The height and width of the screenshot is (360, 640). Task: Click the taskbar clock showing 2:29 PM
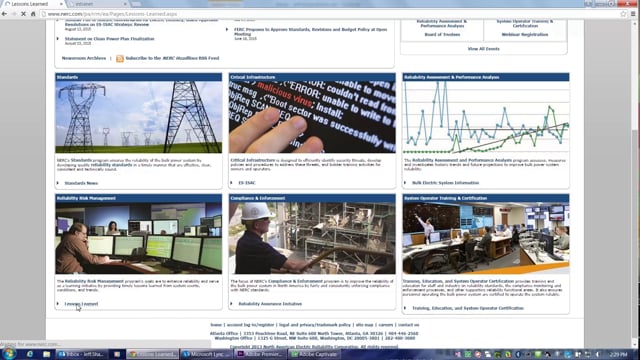click(x=619, y=354)
